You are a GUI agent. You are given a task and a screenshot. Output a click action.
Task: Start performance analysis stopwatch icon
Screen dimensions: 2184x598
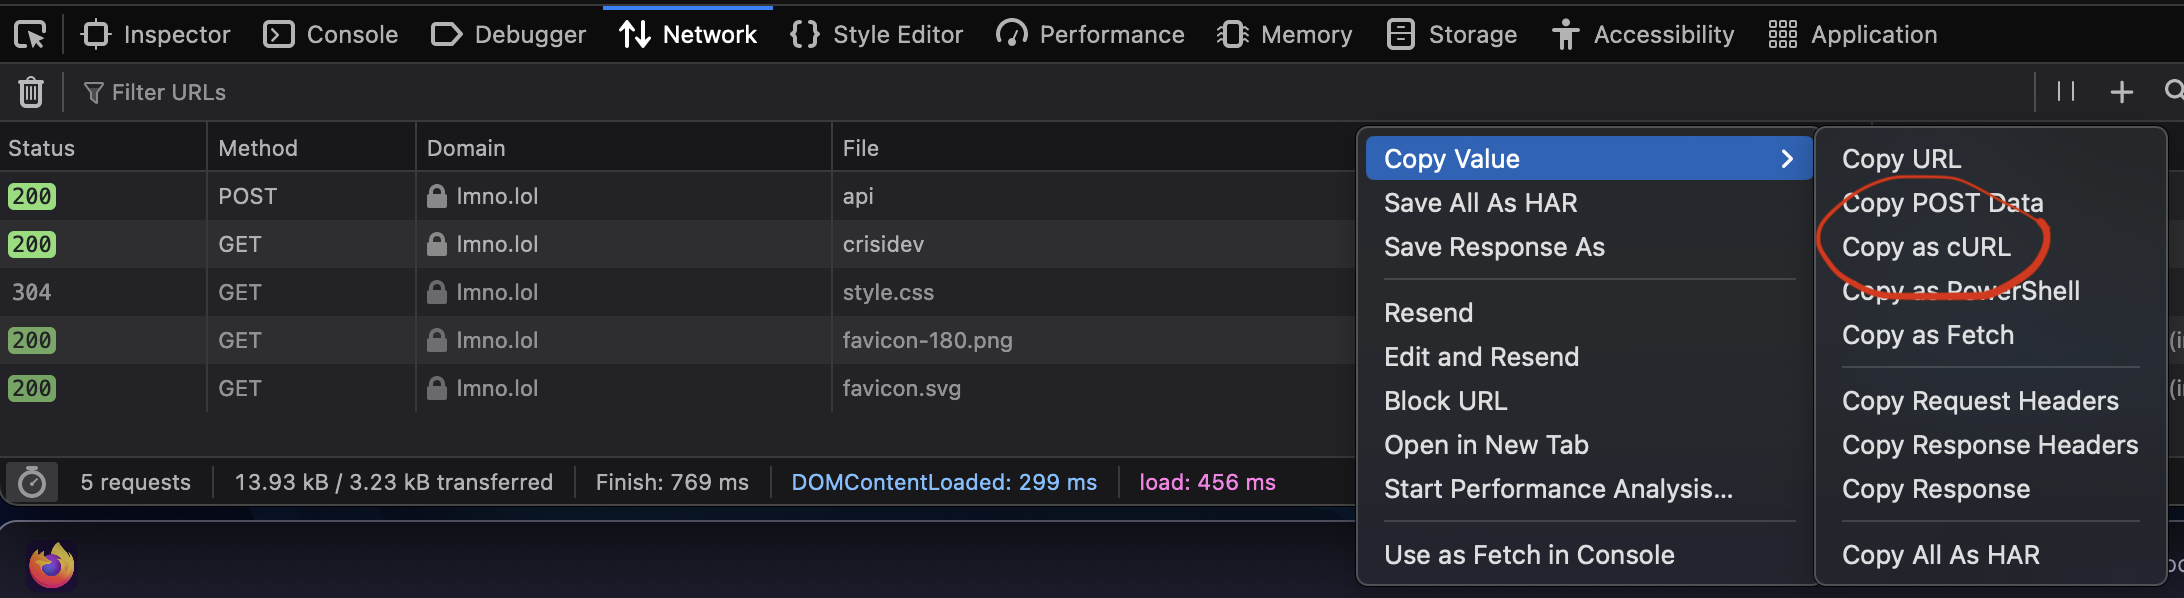tap(32, 482)
